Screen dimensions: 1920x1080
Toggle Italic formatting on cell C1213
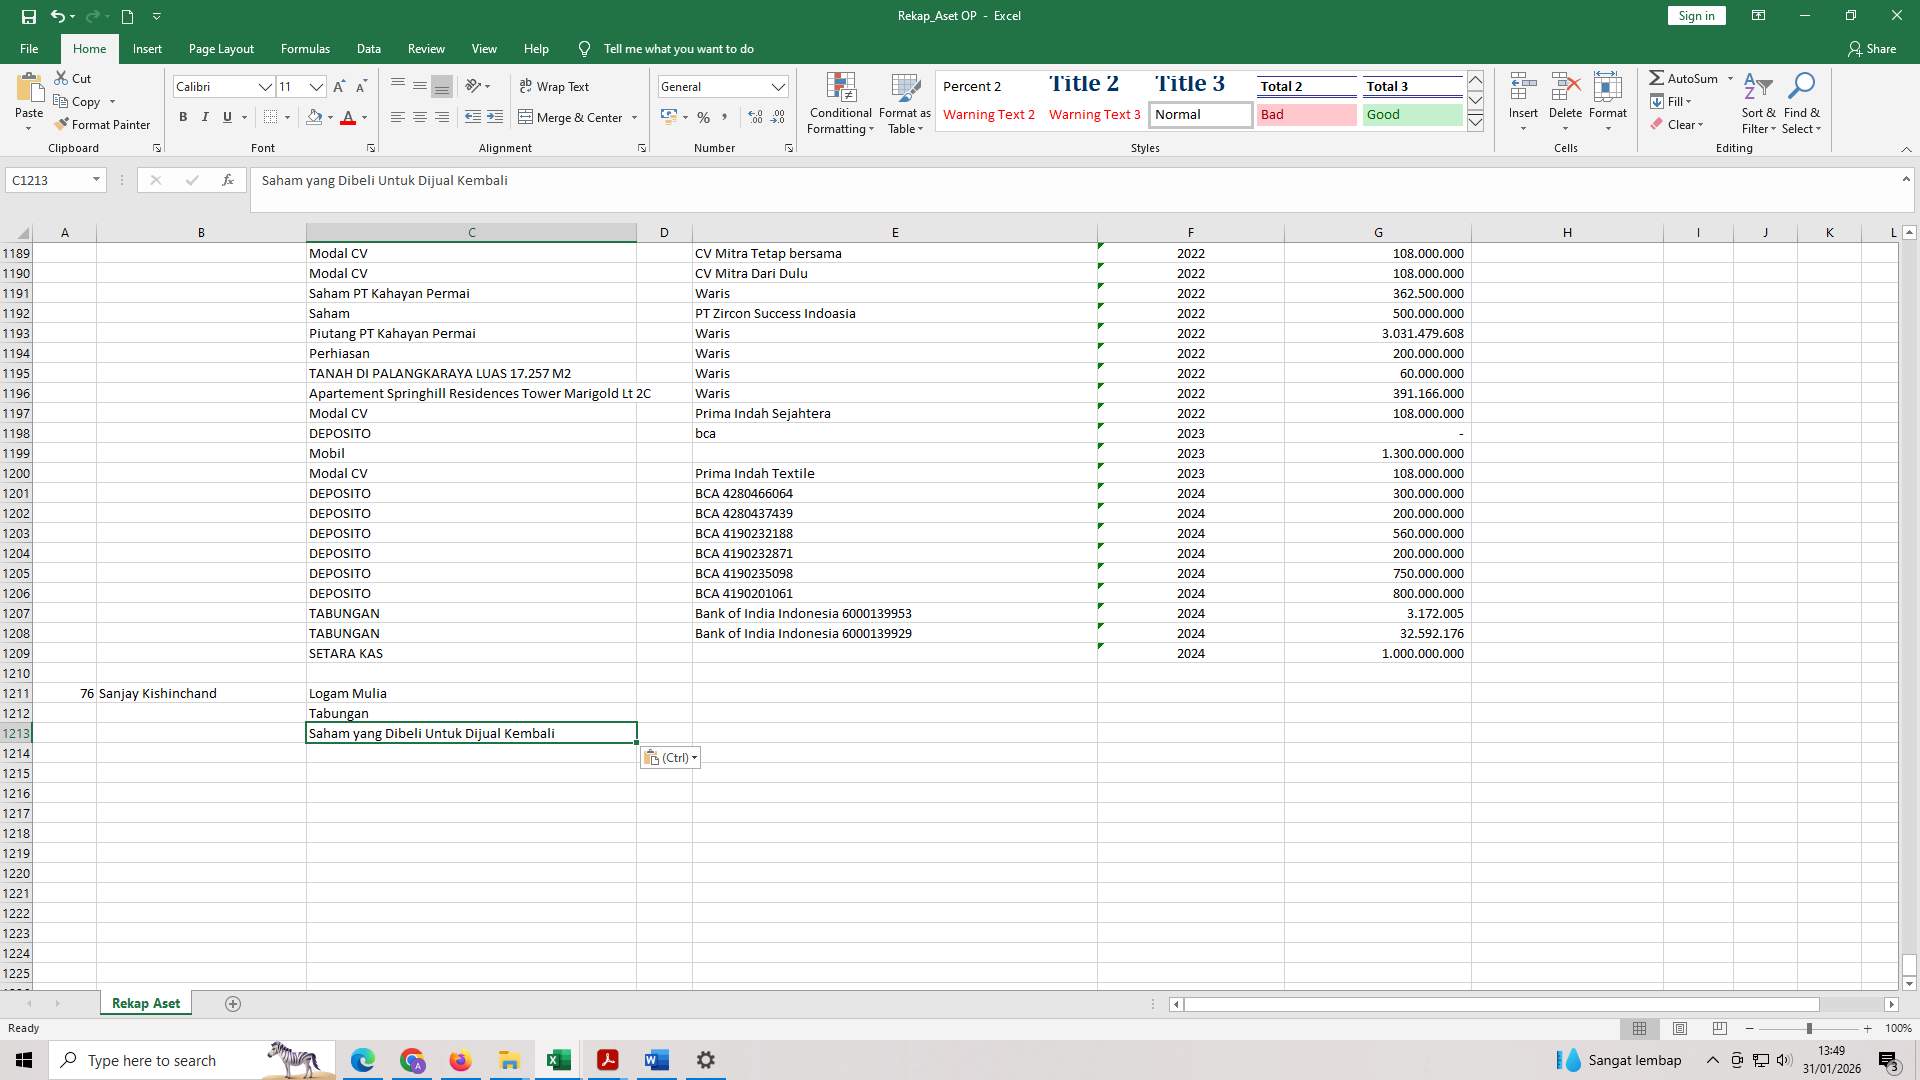(x=205, y=117)
